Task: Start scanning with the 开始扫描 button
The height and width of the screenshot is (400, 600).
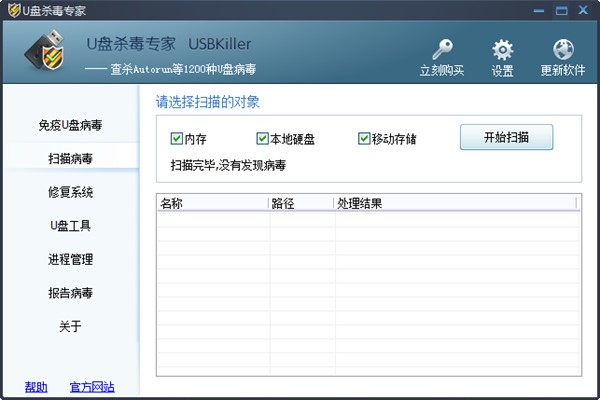Action: click(x=506, y=137)
